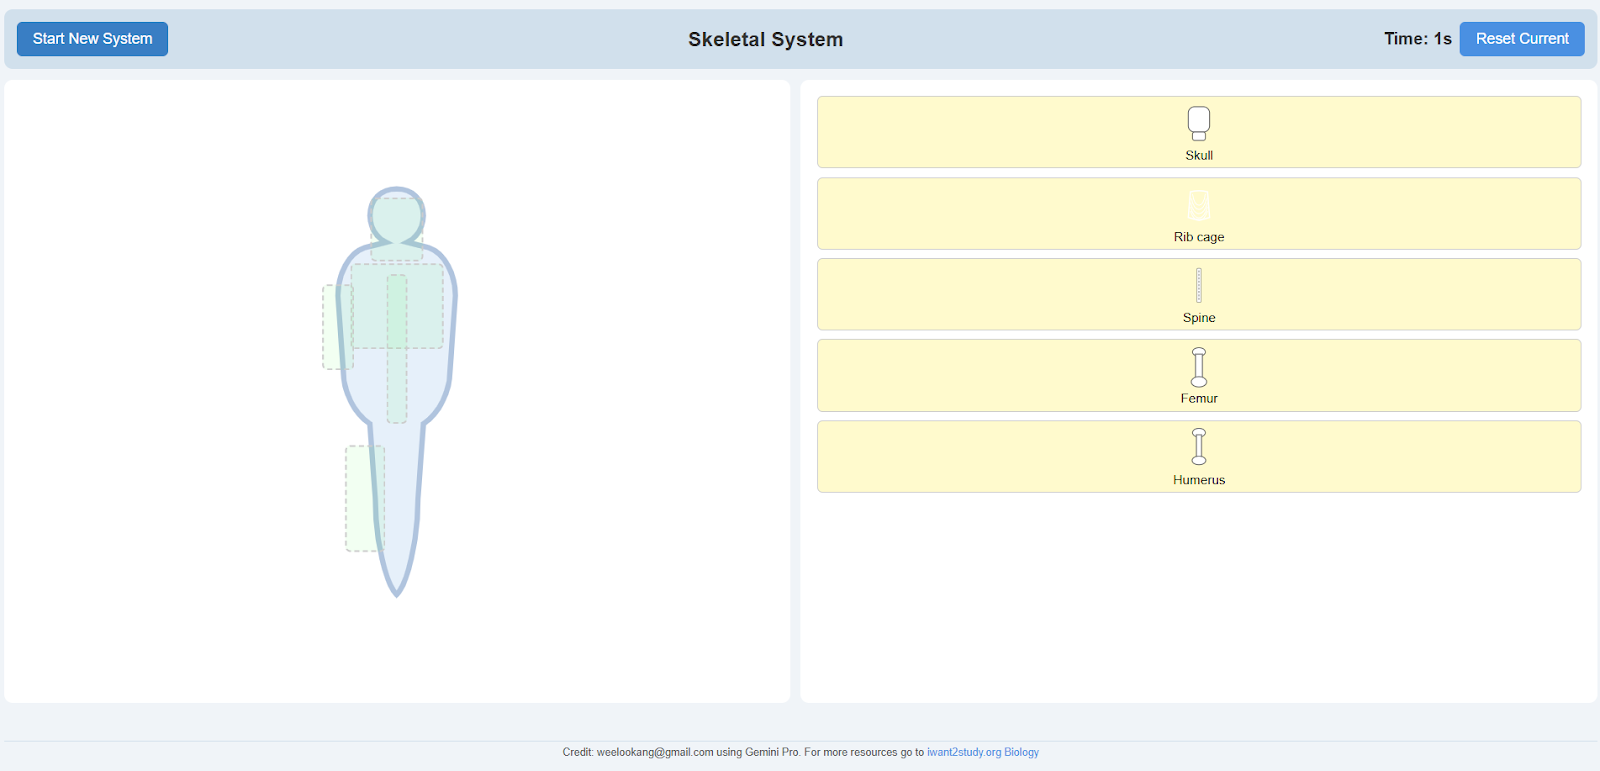Click the Femur label text
Screen dimensions: 1600x771
(1199, 399)
